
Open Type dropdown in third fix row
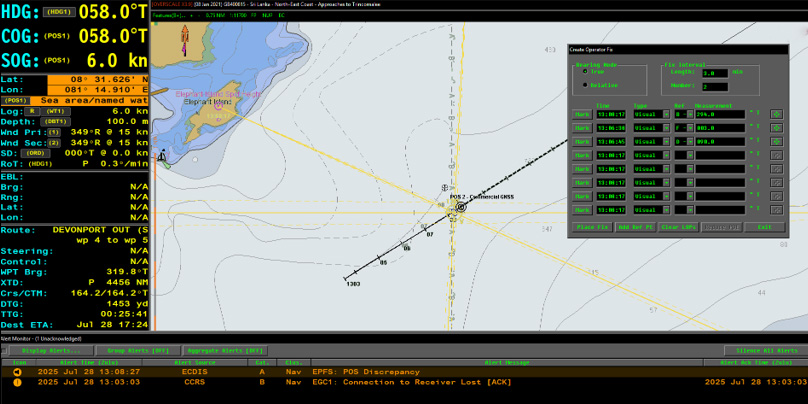pyautogui.click(x=666, y=142)
